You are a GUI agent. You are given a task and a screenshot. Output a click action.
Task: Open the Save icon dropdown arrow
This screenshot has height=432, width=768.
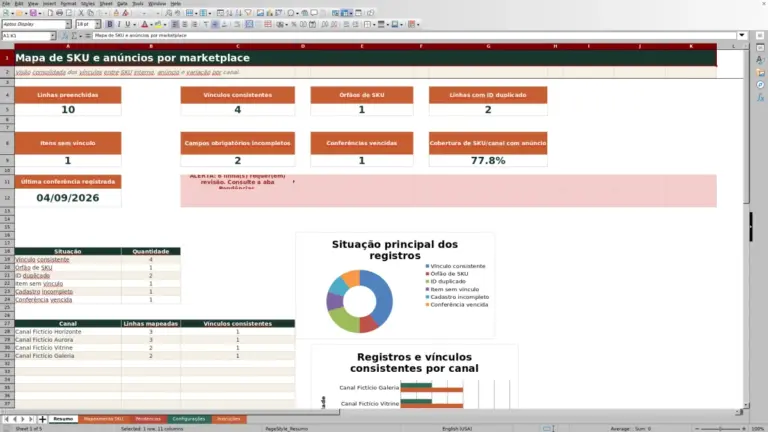[x=40, y=13]
